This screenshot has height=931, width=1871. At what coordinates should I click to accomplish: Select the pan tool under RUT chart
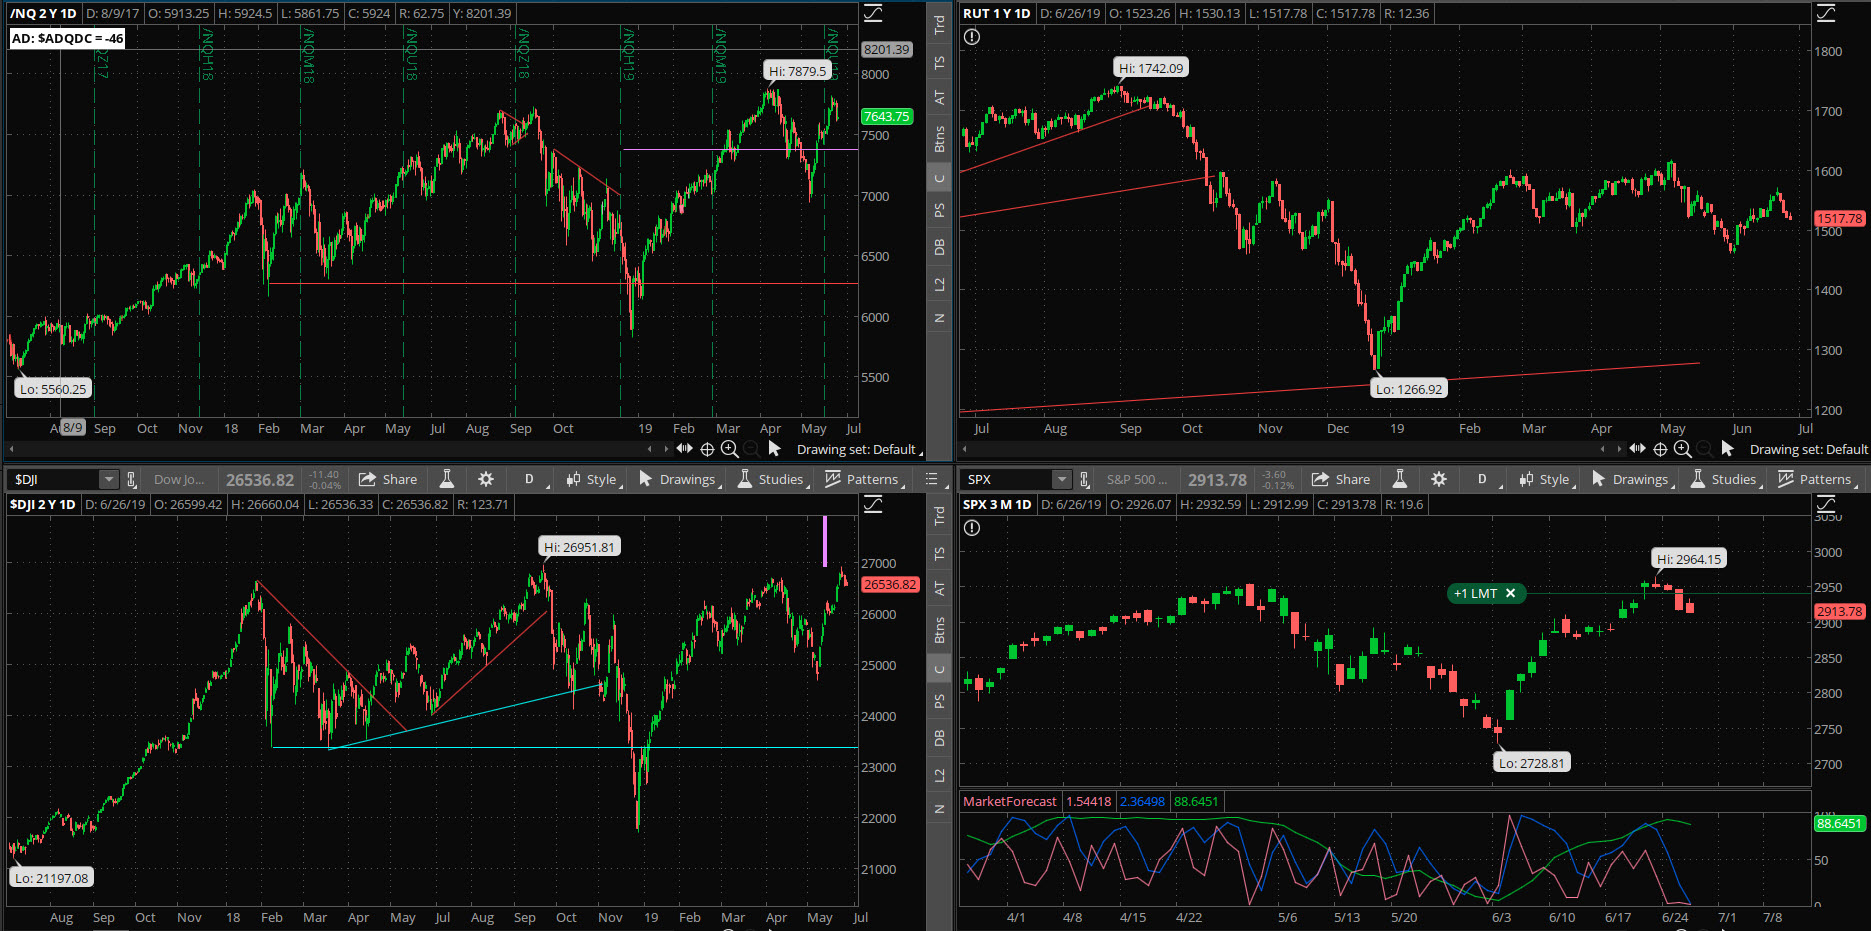click(1637, 449)
